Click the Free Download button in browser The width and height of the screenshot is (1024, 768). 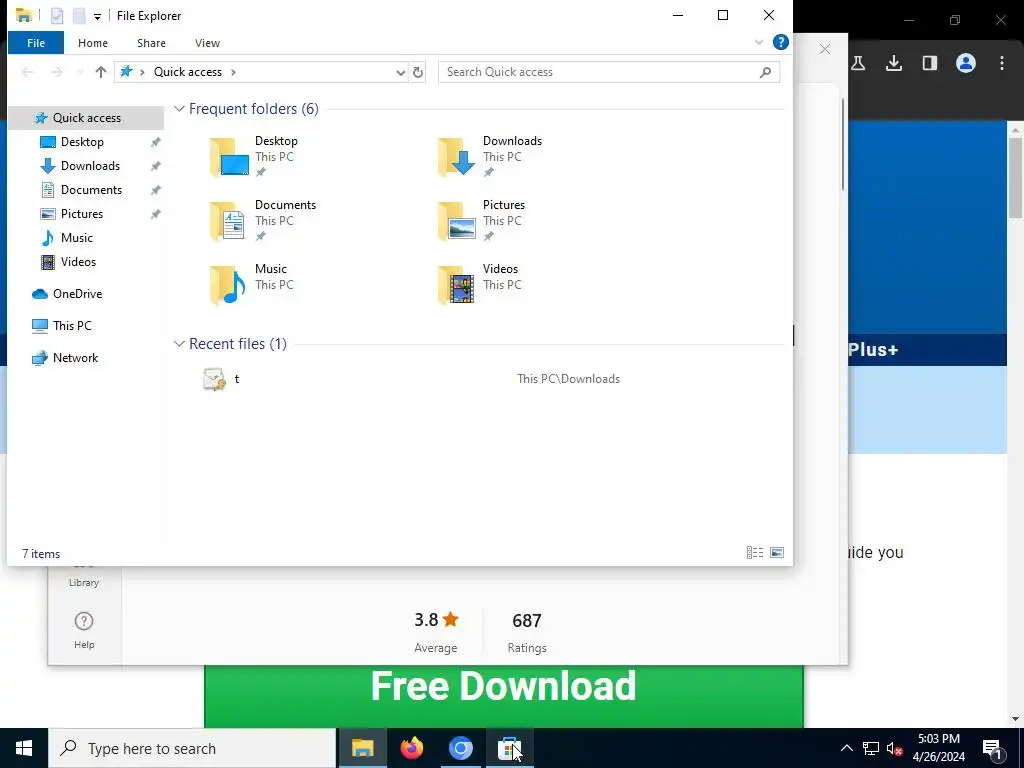click(x=503, y=696)
